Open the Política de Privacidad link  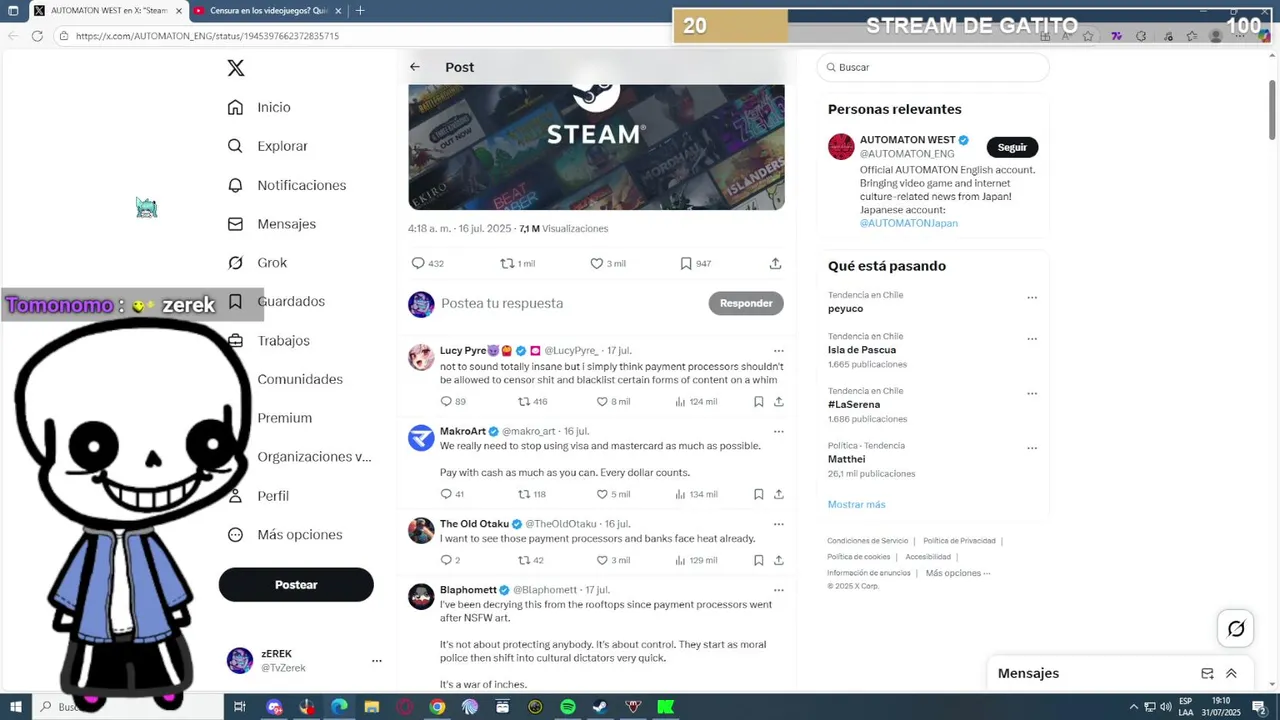point(959,541)
